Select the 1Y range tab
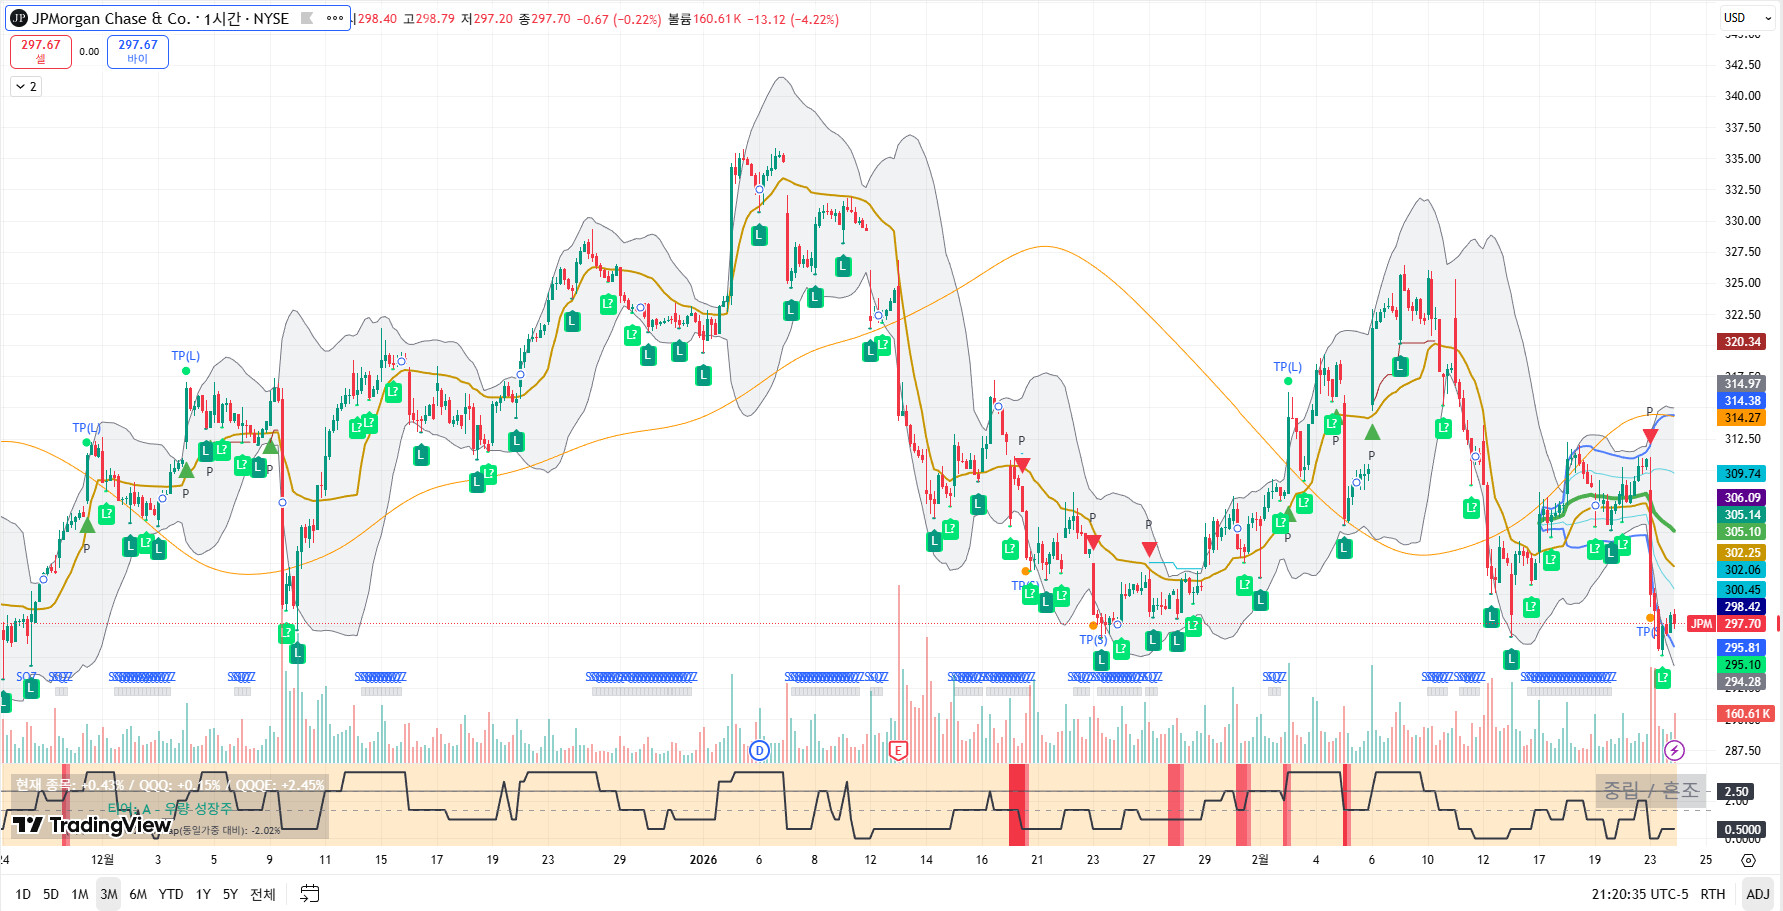Image resolution: width=1783 pixels, height=911 pixels. [203, 894]
